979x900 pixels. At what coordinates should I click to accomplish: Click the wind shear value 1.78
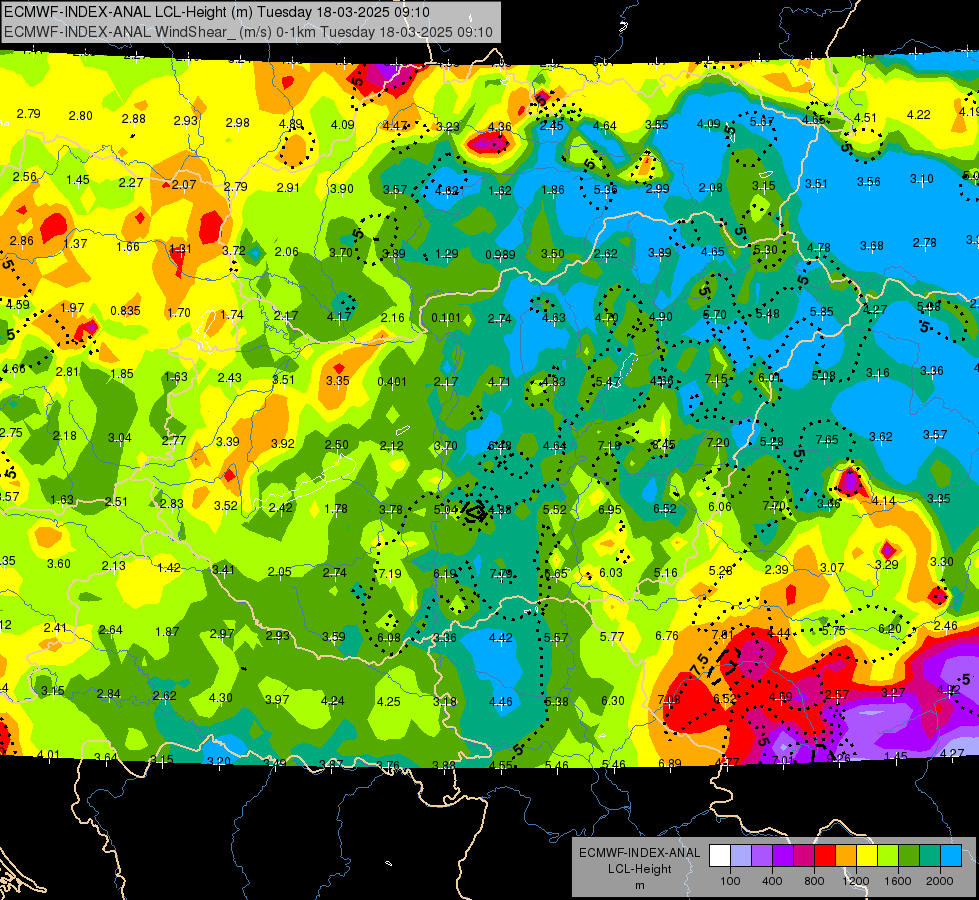[336, 508]
